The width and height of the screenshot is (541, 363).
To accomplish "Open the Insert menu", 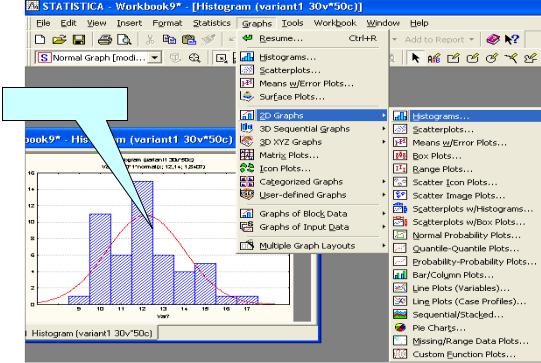I will coord(129,23).
